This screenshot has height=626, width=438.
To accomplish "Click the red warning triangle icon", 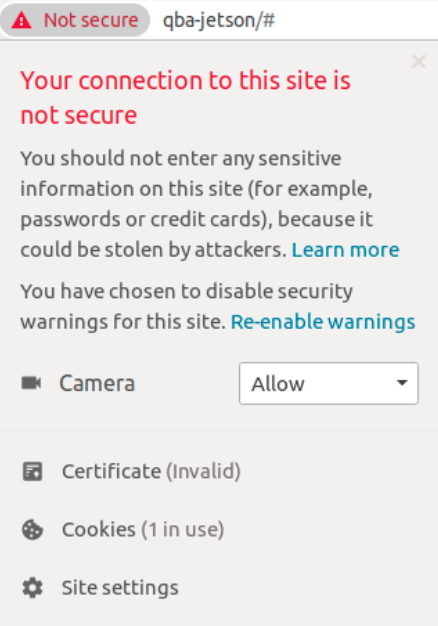I will click(21, 20).
